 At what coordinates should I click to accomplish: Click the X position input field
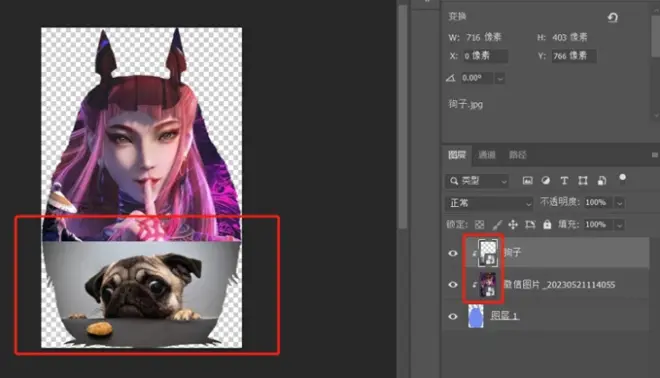click(486, 56)
